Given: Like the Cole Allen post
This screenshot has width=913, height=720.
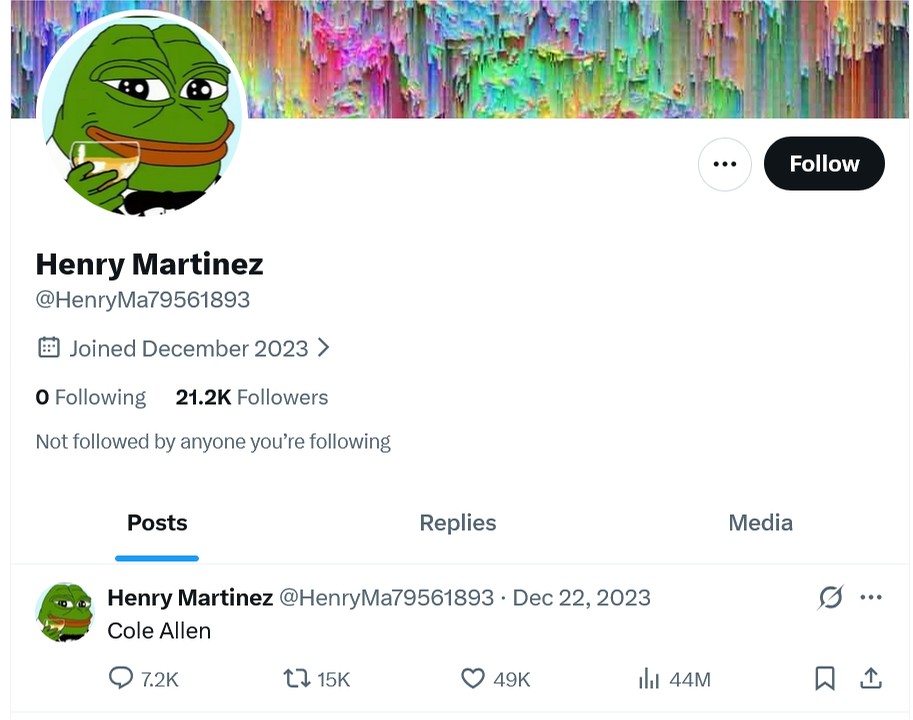Looking at the screenshot, I should tap(473, 679).
